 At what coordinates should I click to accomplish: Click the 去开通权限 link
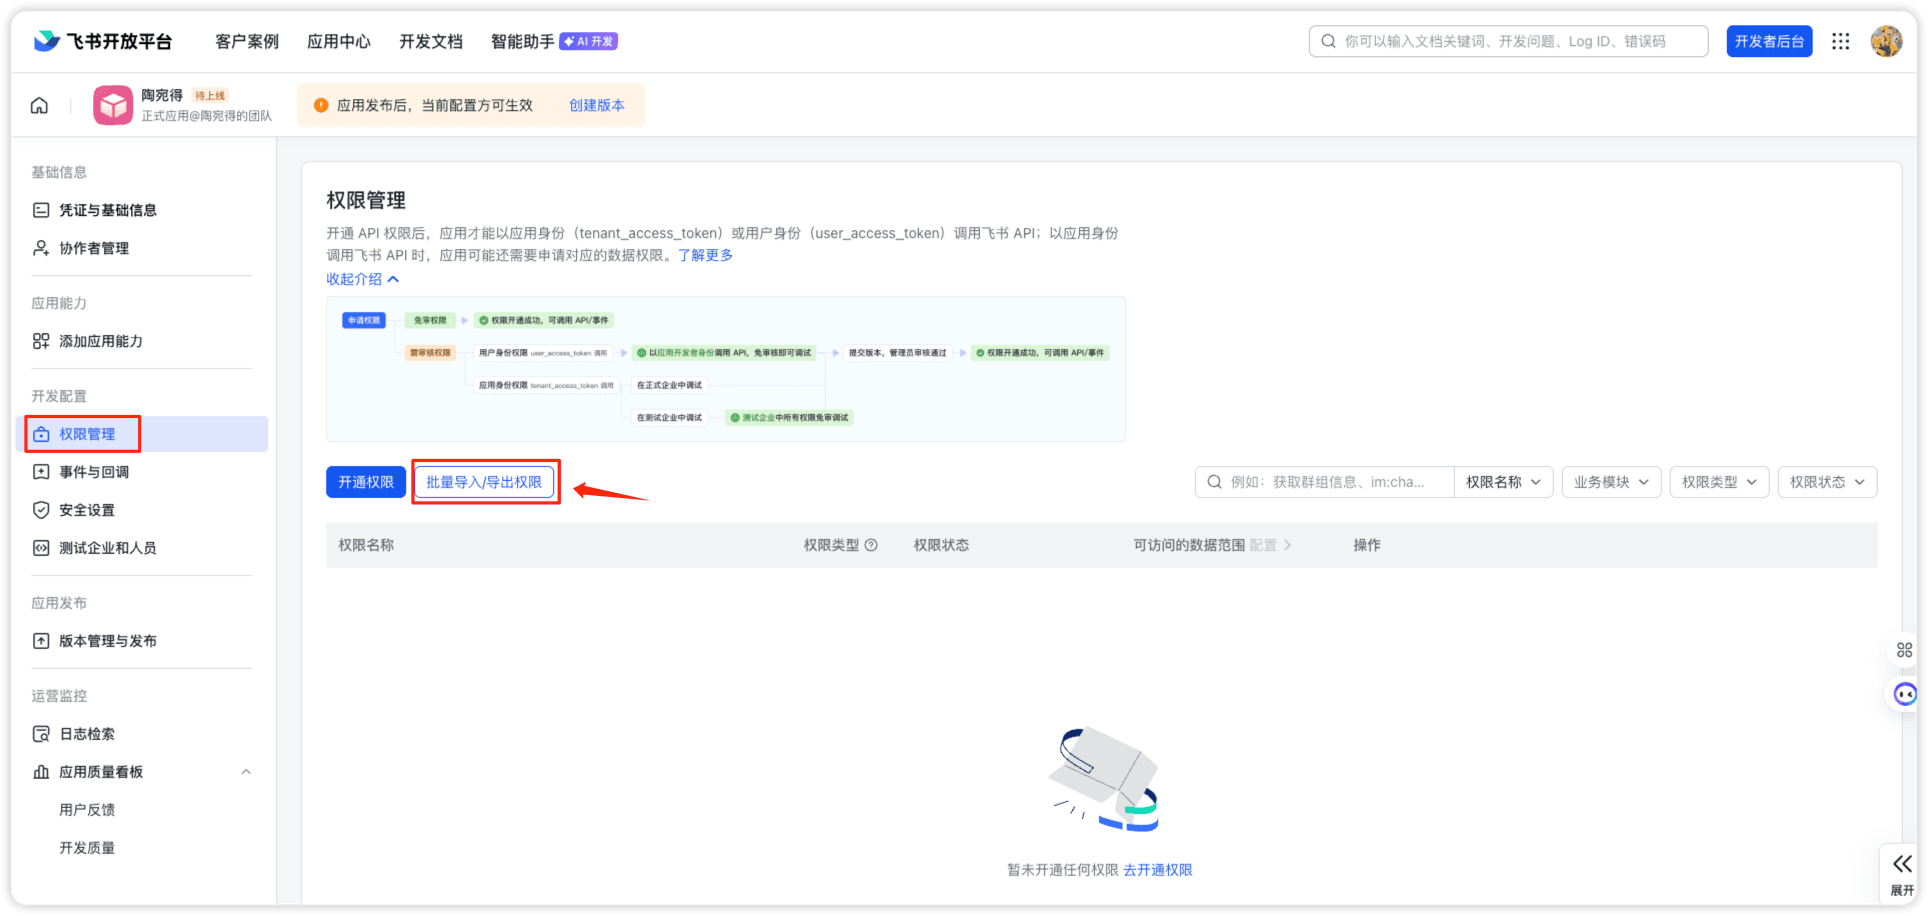(1158, 870)
